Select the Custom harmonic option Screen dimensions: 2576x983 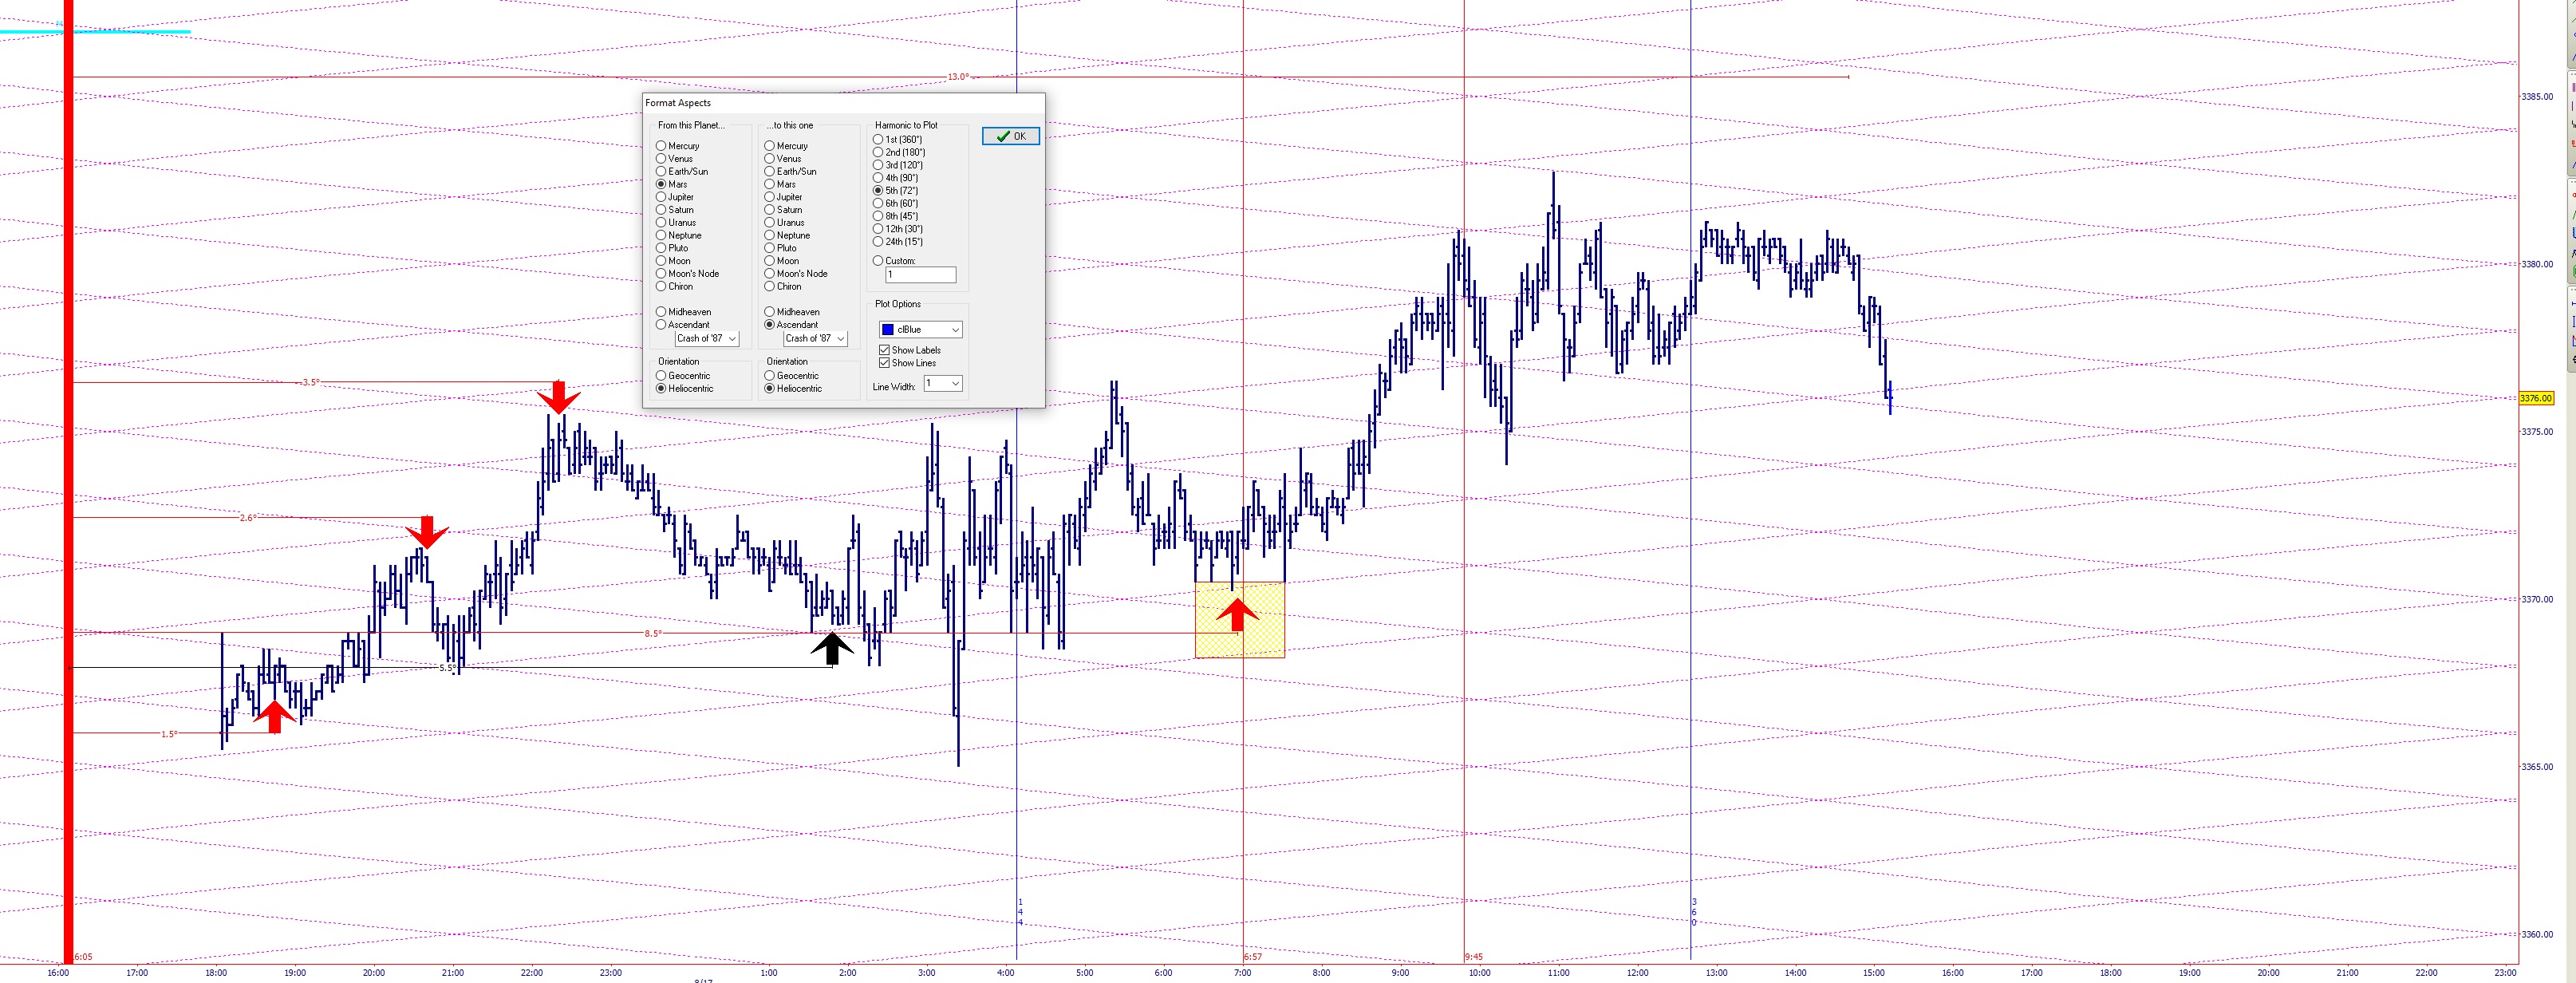[894, 261]
